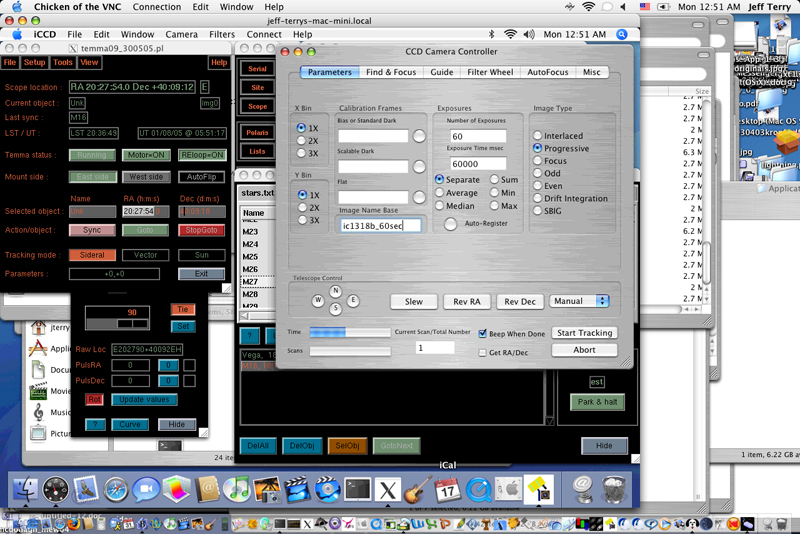Open GarageBand in the dock
The image size is (800, 534).
[x=417, y=489]
